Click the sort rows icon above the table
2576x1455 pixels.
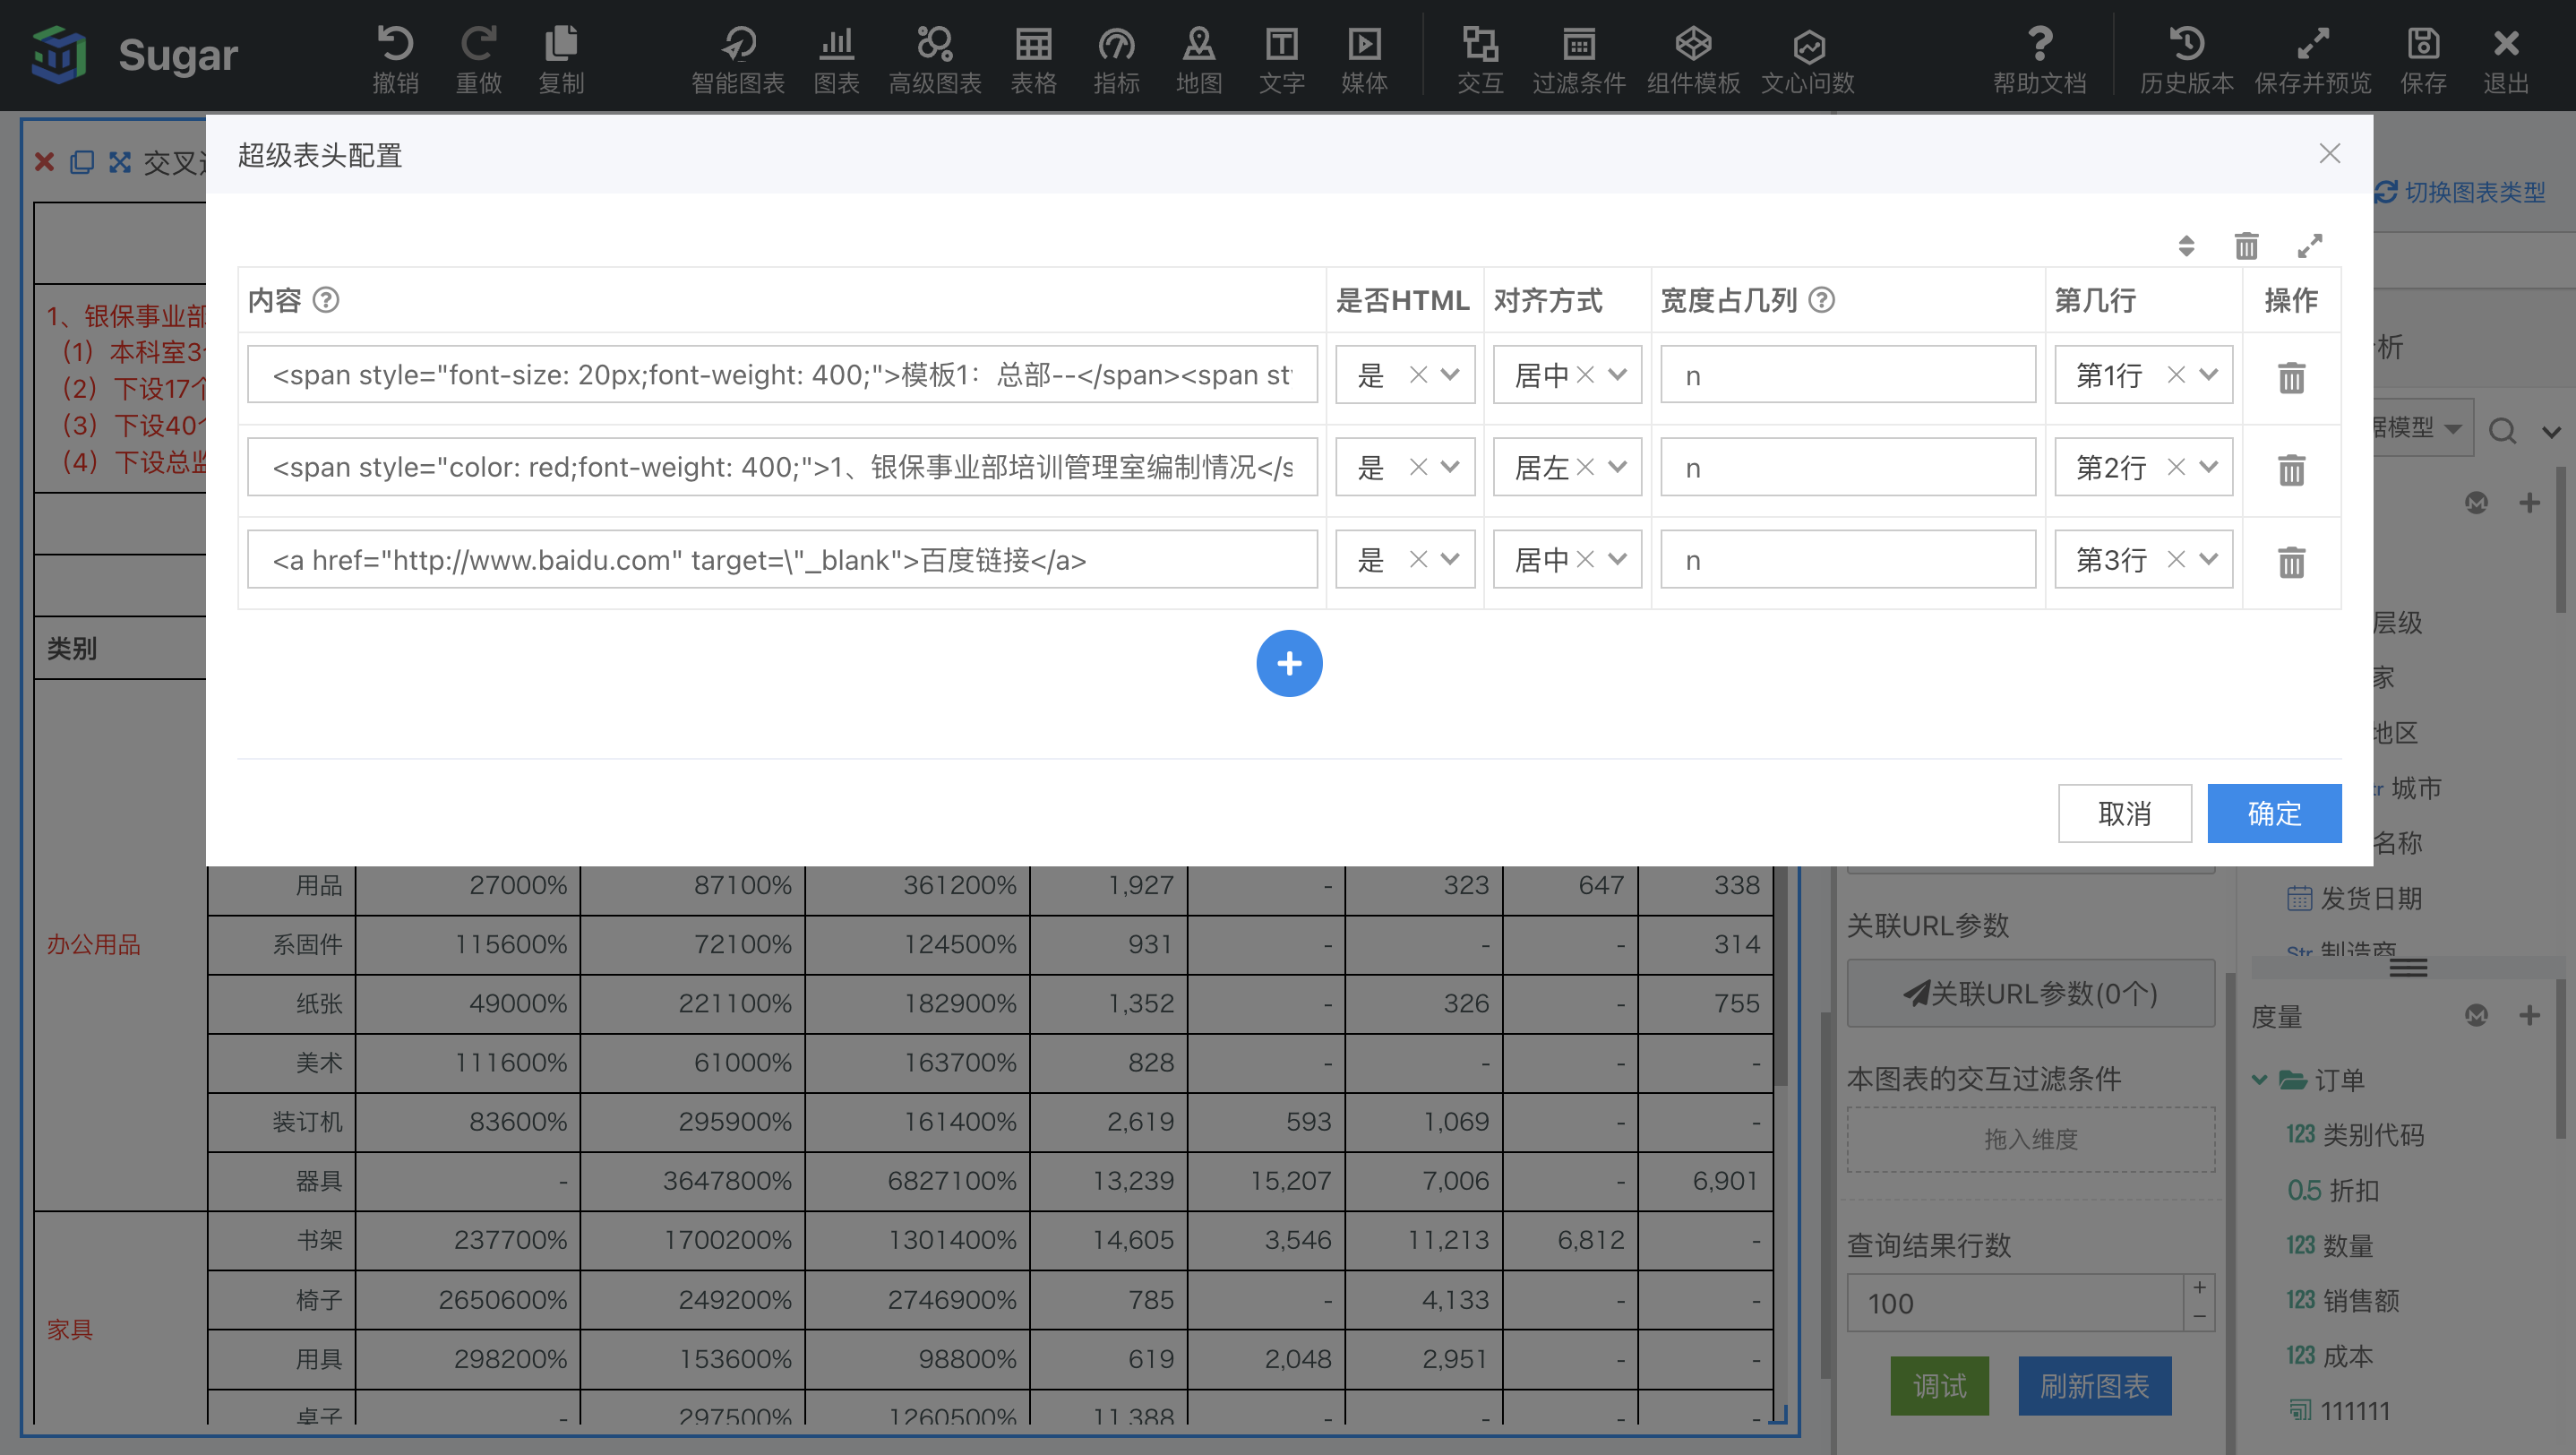coord(2186,245)
